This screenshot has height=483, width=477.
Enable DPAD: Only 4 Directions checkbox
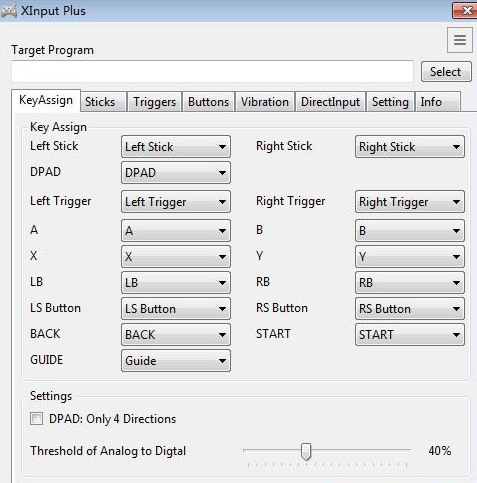(36, 419)
